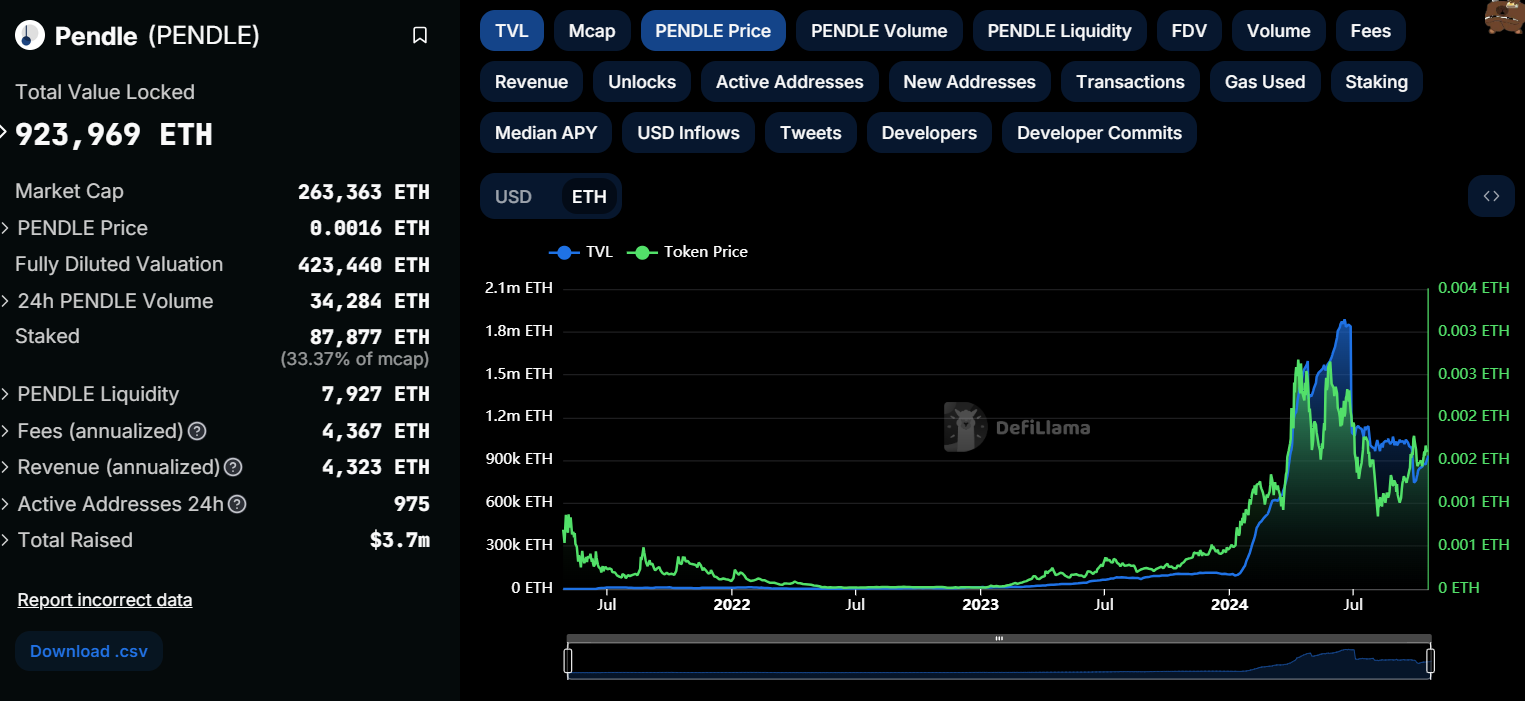The image size is (1525, 701).
Task: Toggle the PENDLE Price metric off
Action: [x=712, y=31]
